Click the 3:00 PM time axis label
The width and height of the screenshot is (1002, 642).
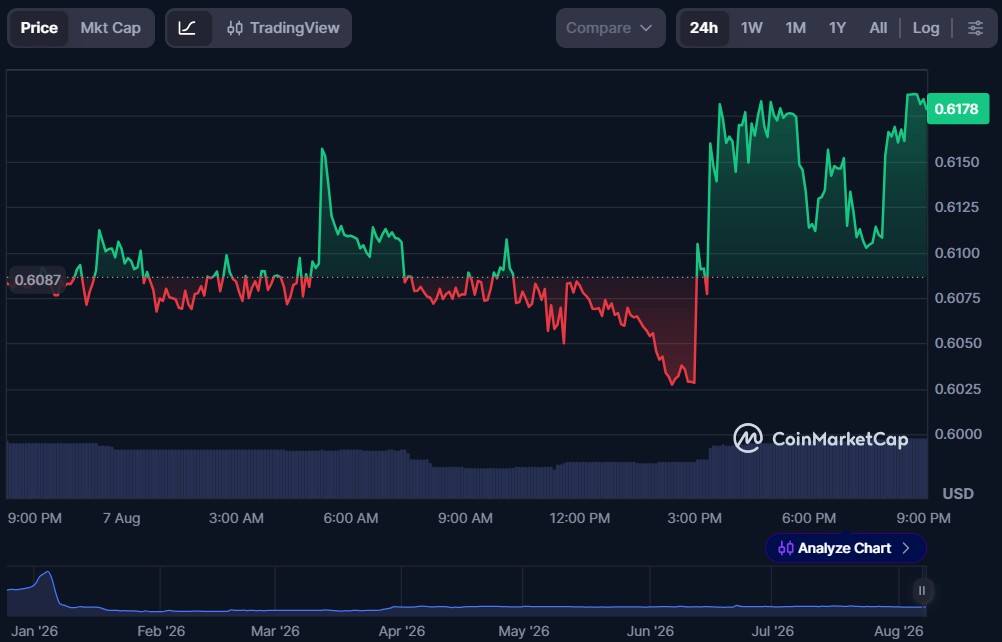point(695,518)
